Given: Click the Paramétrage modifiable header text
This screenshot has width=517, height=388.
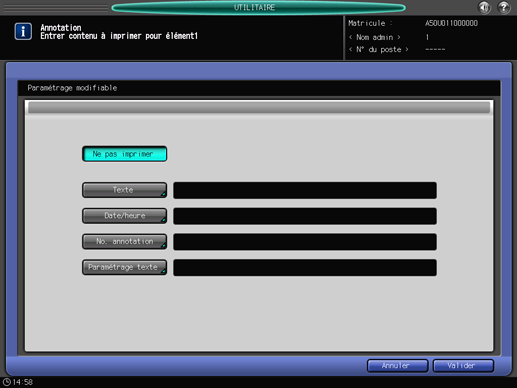Looking at the screenshot, I should tap(72, 88).
